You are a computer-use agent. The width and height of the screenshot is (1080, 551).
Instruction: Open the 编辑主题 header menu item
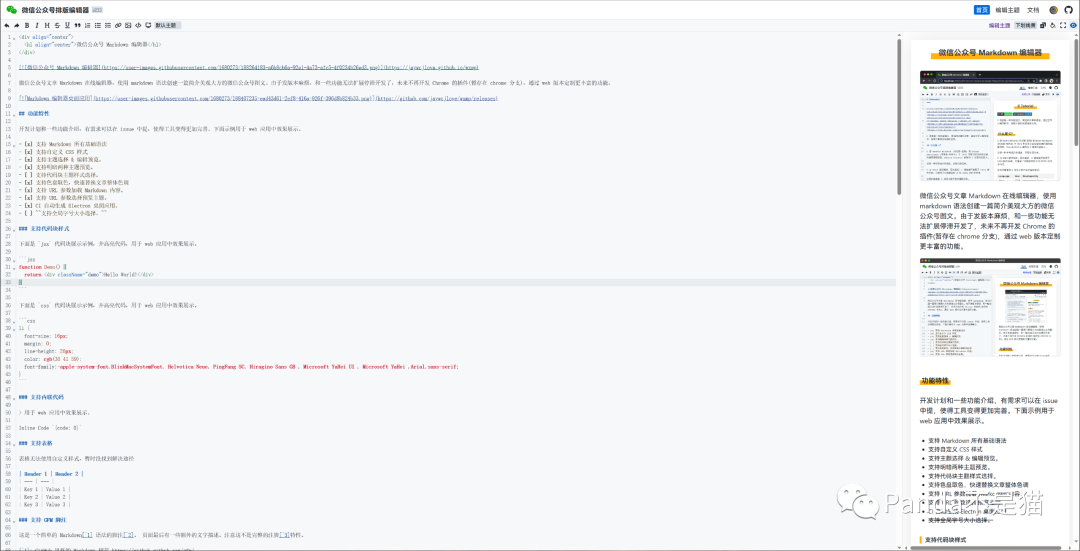1008,10
